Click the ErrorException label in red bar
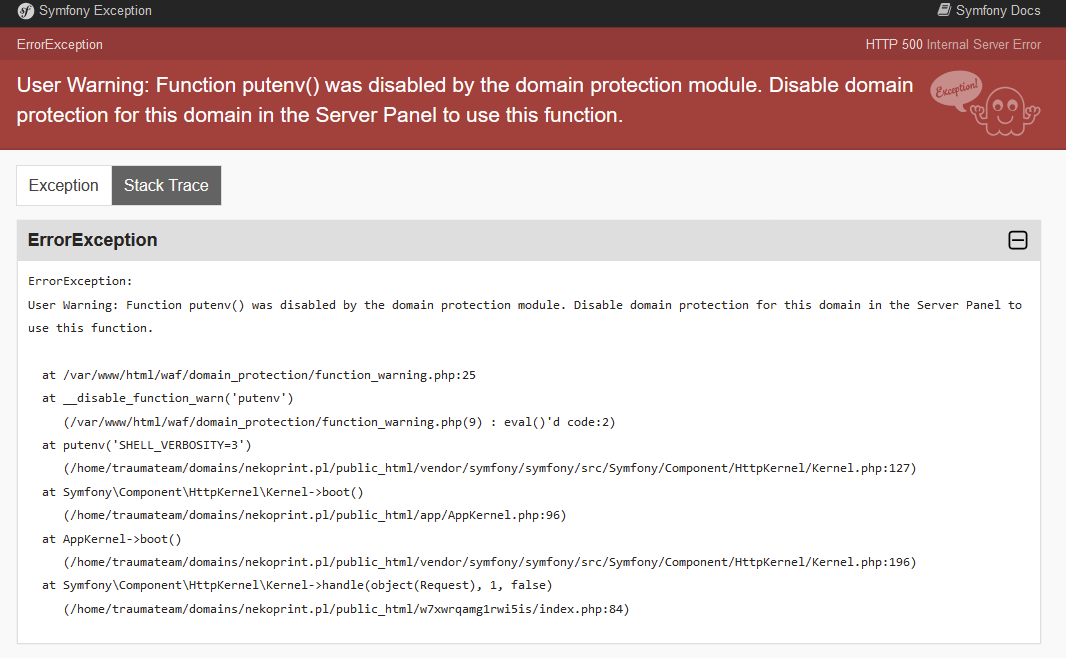Viewport: 1066px width, 658px height. click(x=60, y=44)
